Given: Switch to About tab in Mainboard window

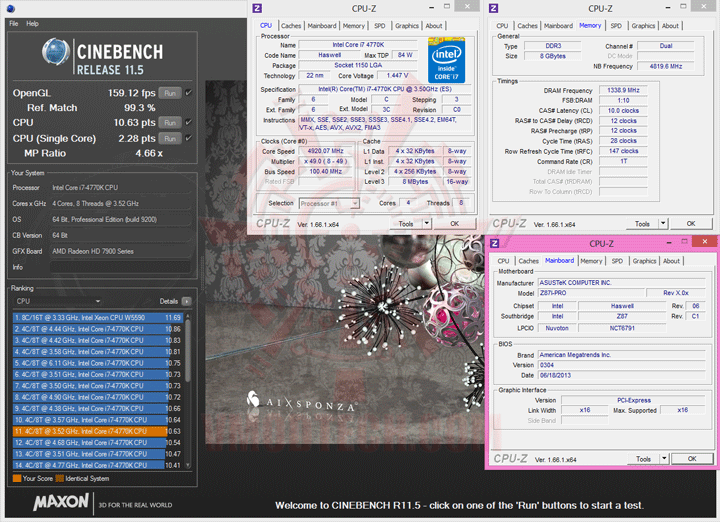Looking at the screenshot, I should pos(671,261).
